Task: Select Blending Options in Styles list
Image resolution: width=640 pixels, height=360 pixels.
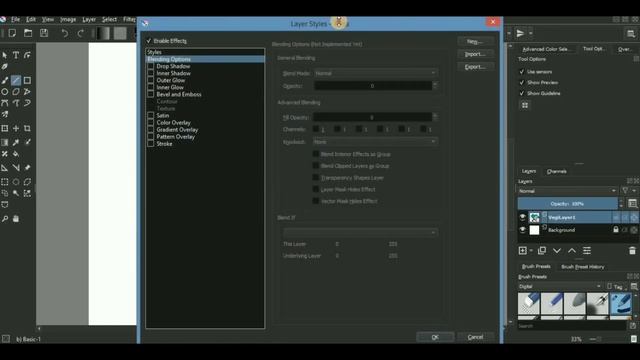Action: point(205,59)
